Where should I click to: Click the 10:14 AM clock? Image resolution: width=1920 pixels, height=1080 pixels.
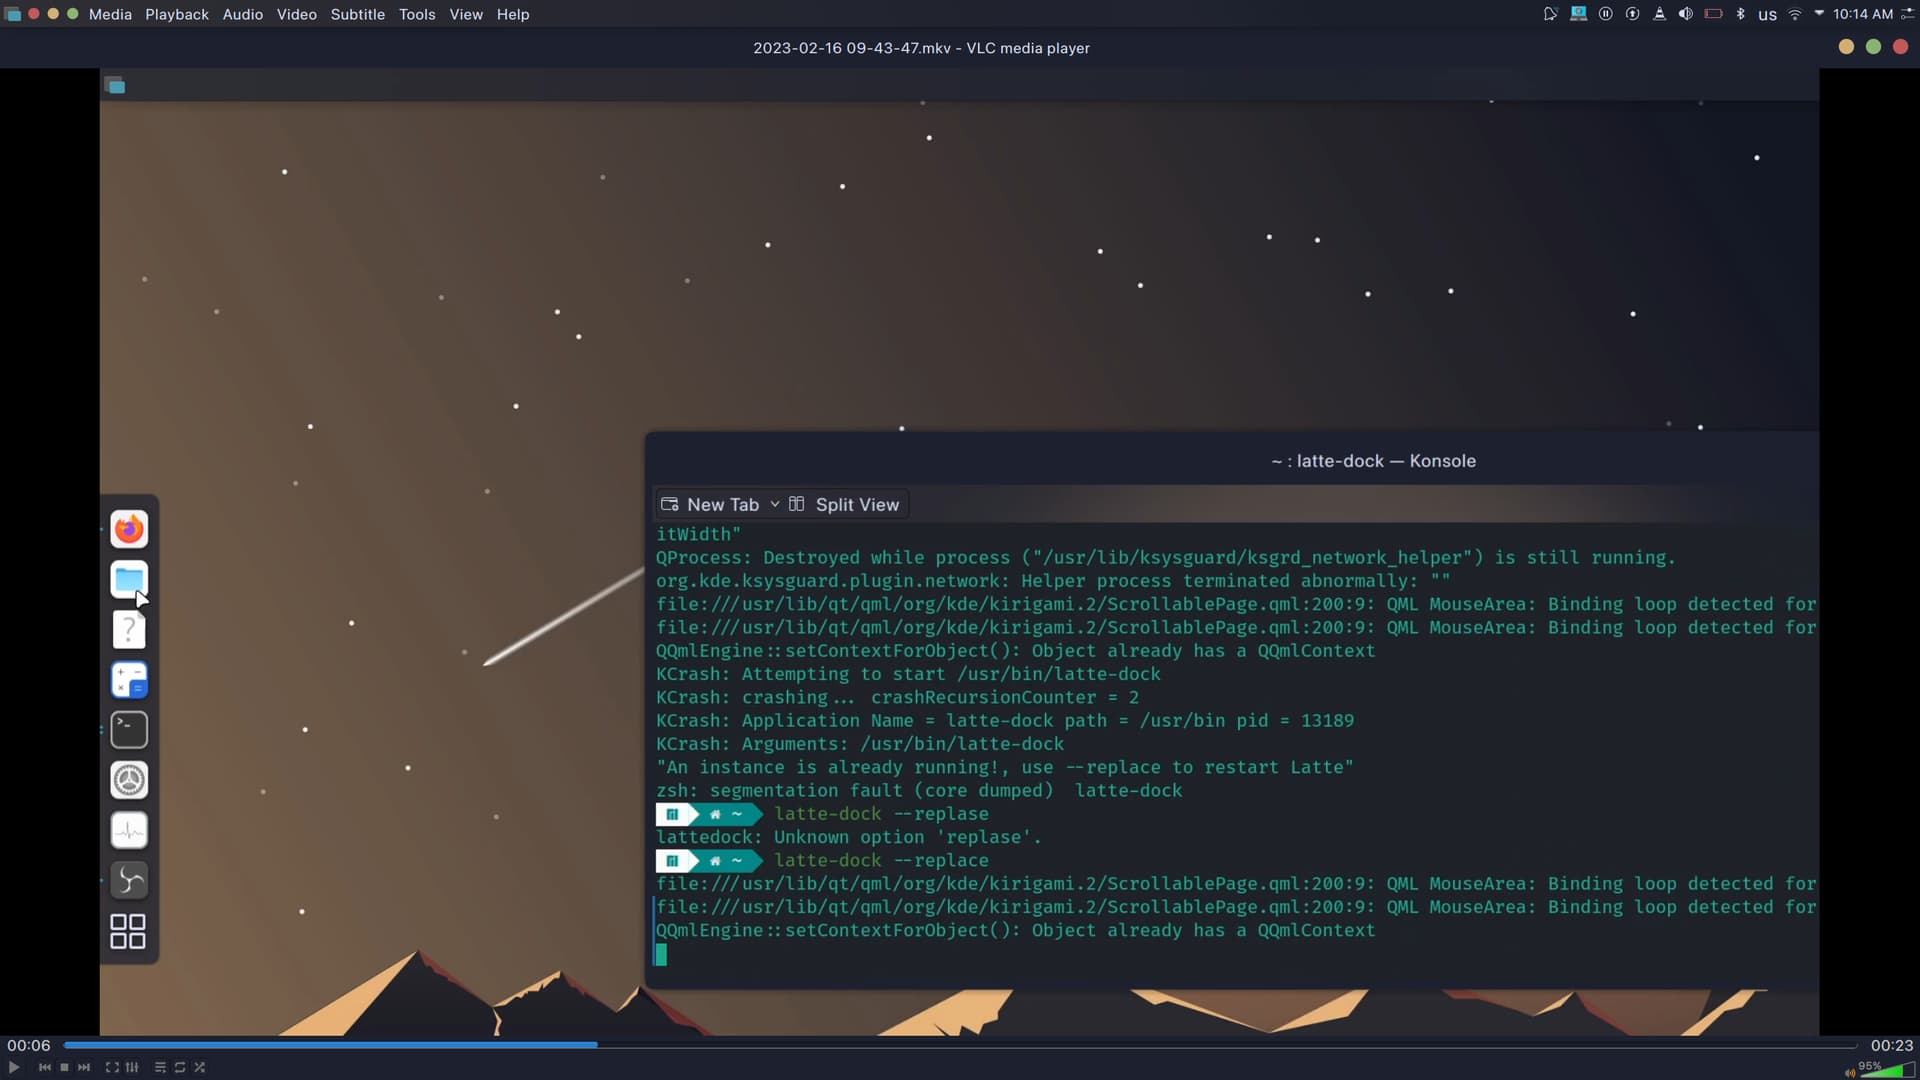tap(1862, 14)
